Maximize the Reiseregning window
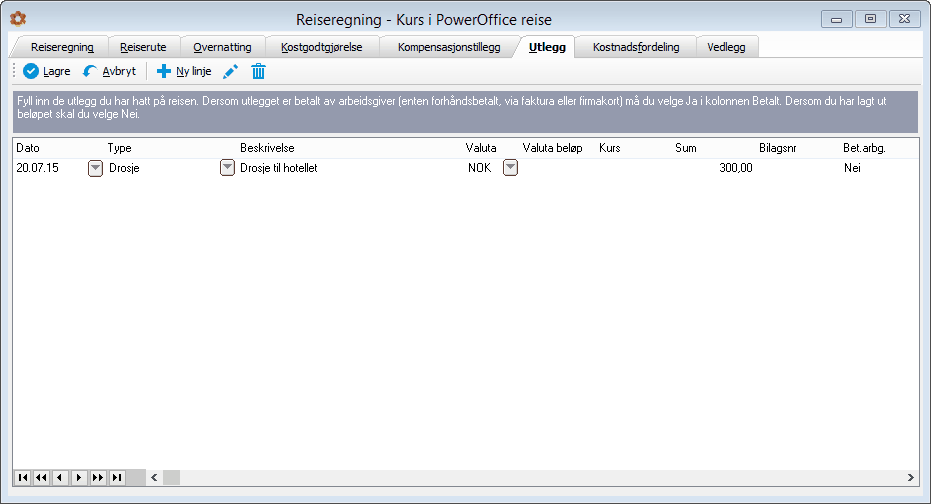Screen dimensions: 931x504 click(870, 19)
